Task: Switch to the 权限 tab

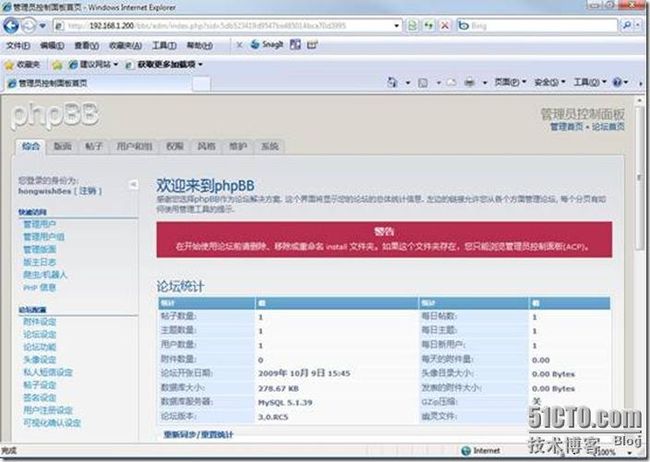Action: 175,146
